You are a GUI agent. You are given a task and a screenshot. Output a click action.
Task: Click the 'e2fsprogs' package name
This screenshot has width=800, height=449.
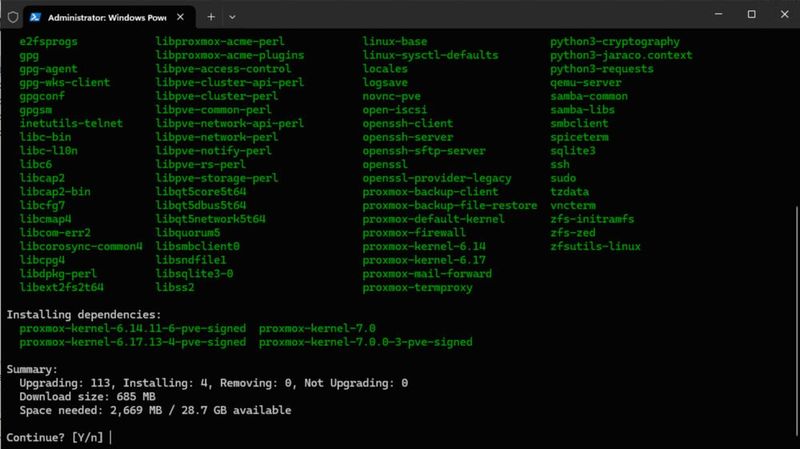coord(48,41)
